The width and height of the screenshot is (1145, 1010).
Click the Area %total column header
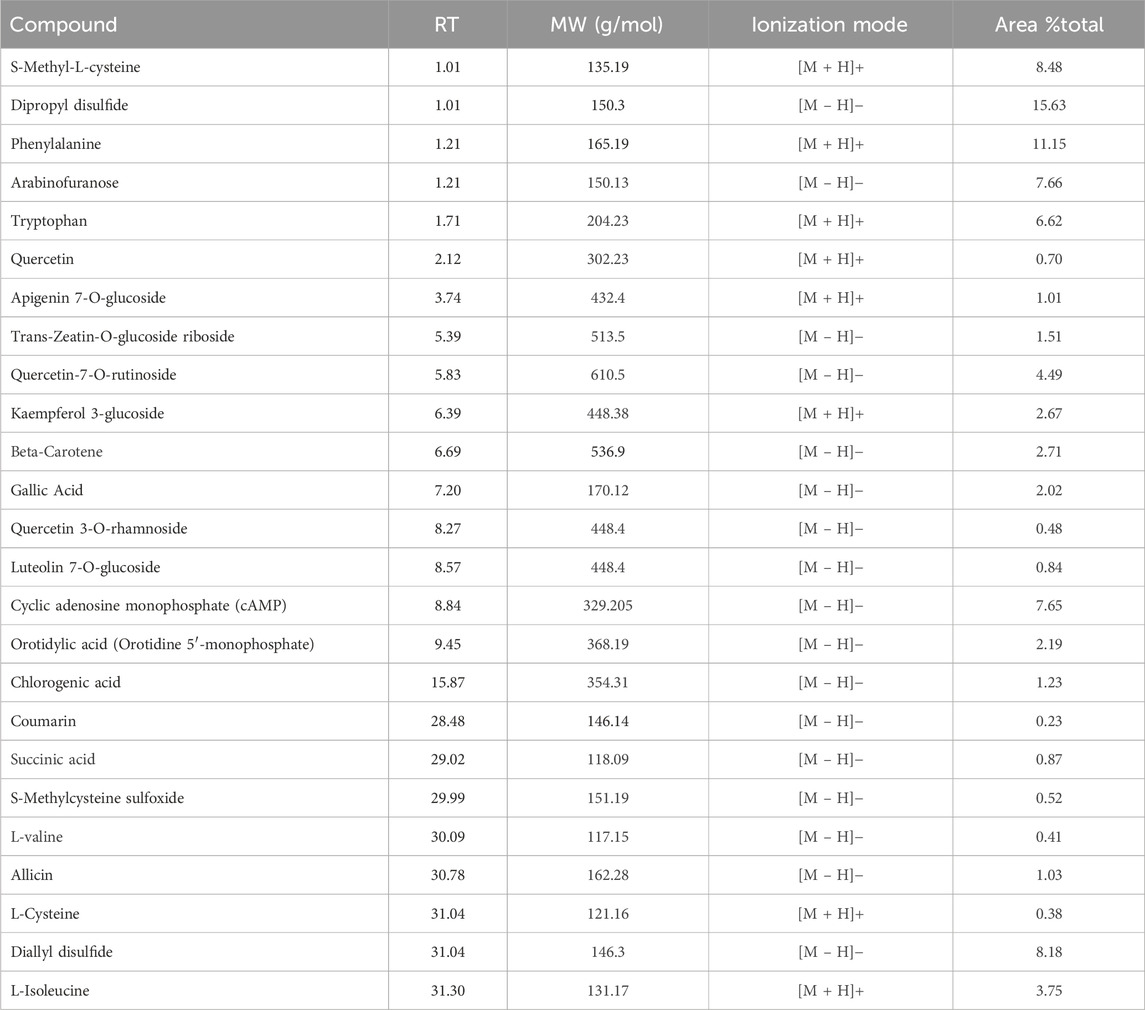1048,25
